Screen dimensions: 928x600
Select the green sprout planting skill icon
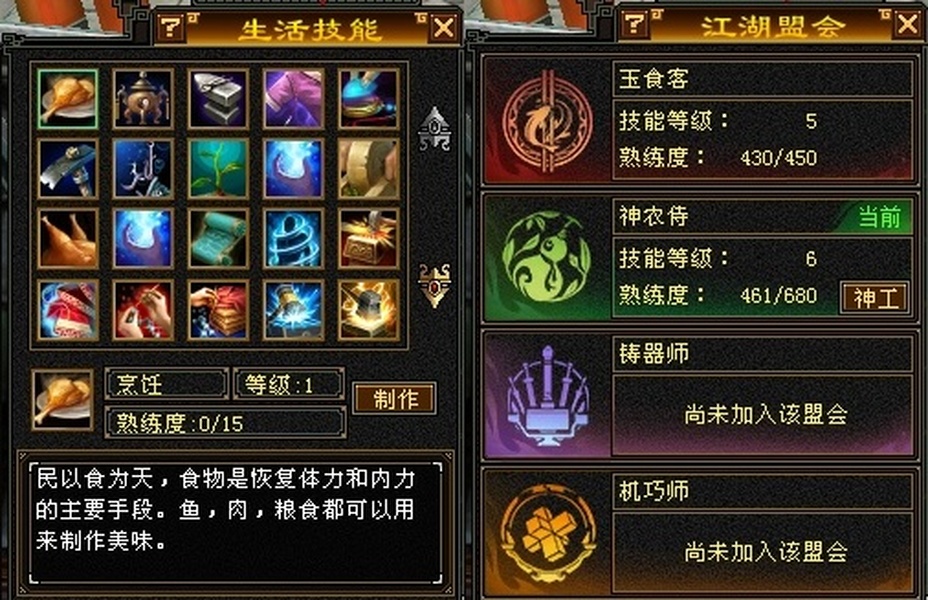point(218,169)
